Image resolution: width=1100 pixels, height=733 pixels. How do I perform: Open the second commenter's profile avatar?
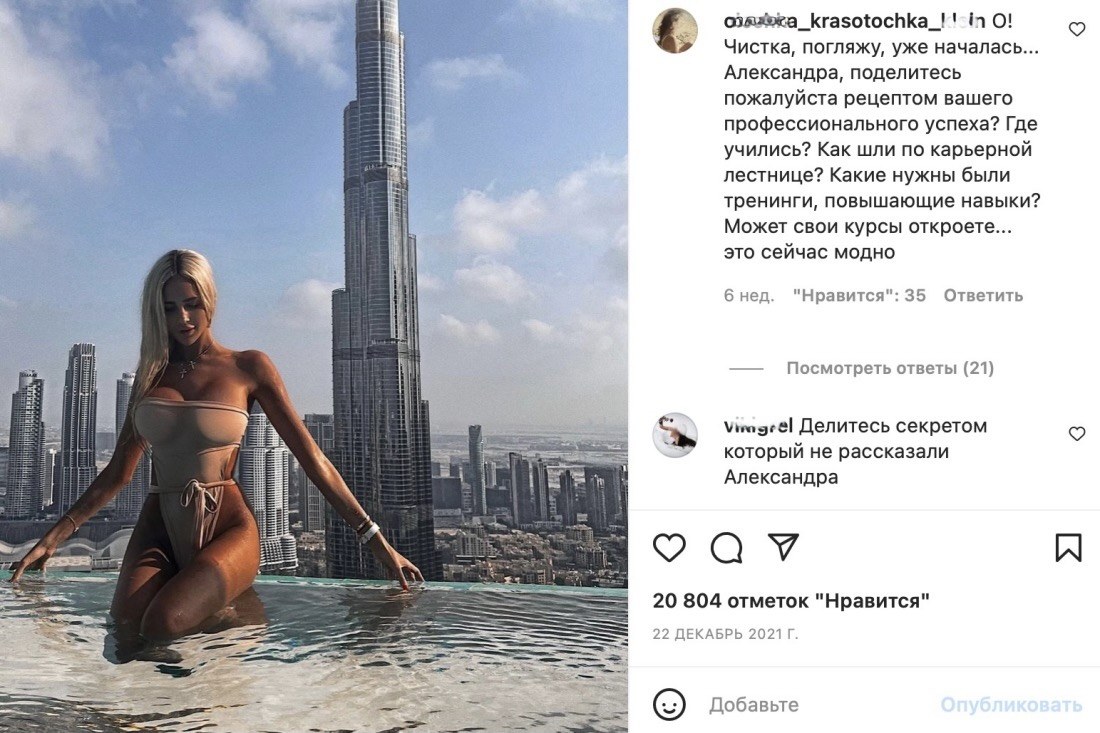pos(675,435)
